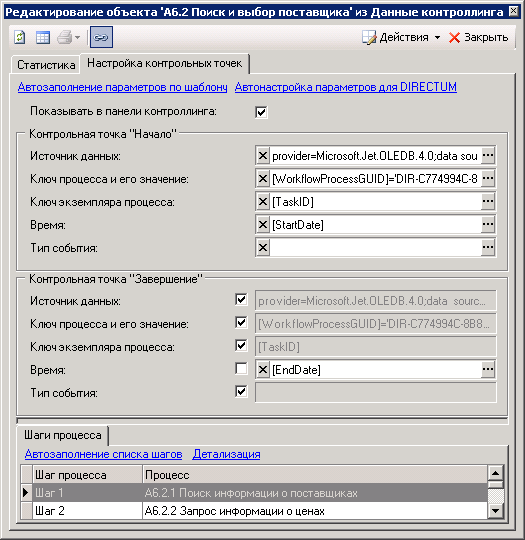525x540 pixels.
Task: Open ellipsis browse for [StartDate] field
Action: coord(488,225)
